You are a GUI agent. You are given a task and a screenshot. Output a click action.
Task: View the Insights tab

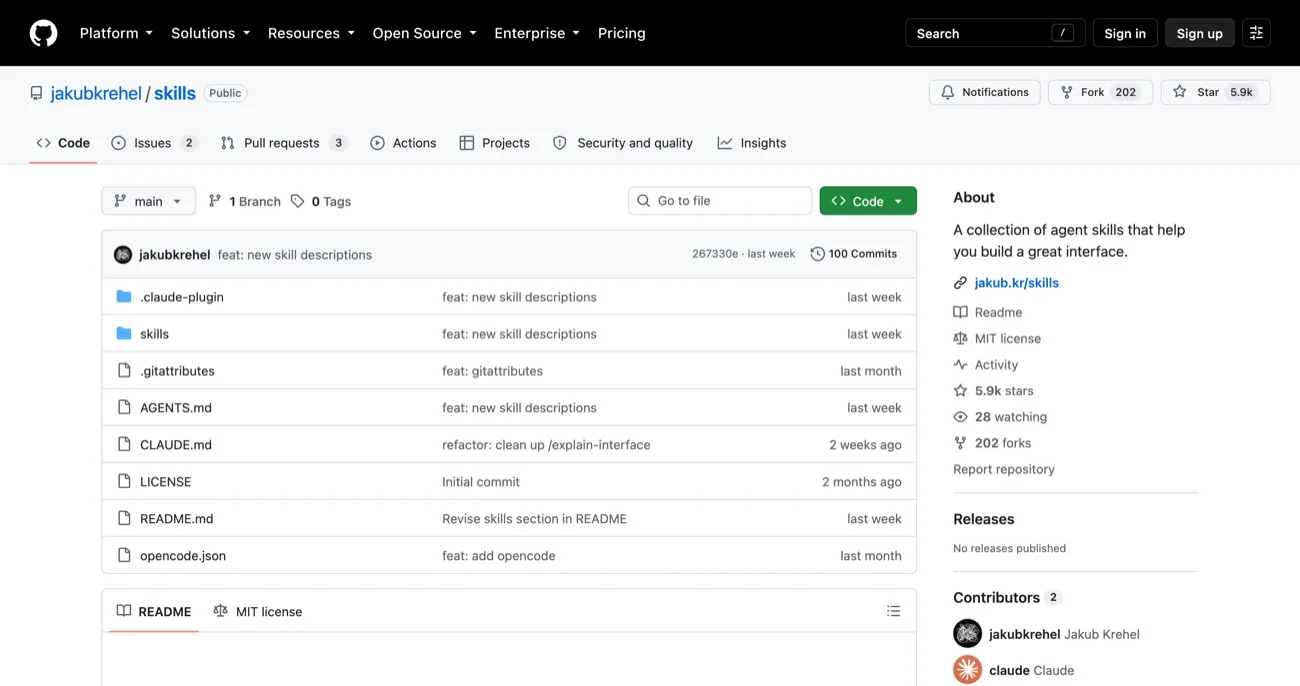pos(752,143)
